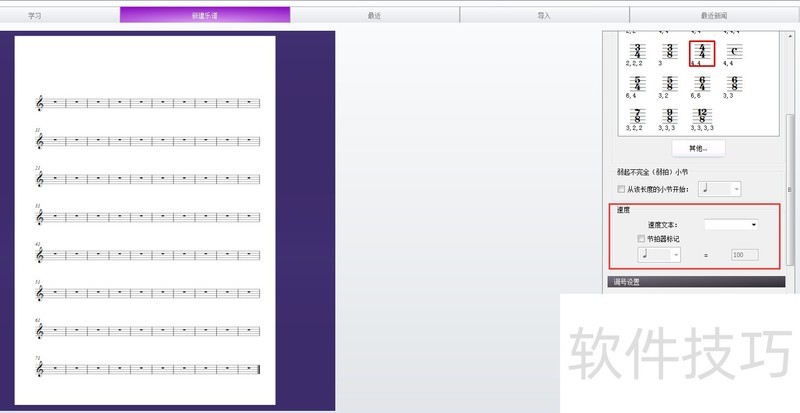Choose the 4/4 time signature
Screen dimensions: 800x413
(x=702, y=50)
